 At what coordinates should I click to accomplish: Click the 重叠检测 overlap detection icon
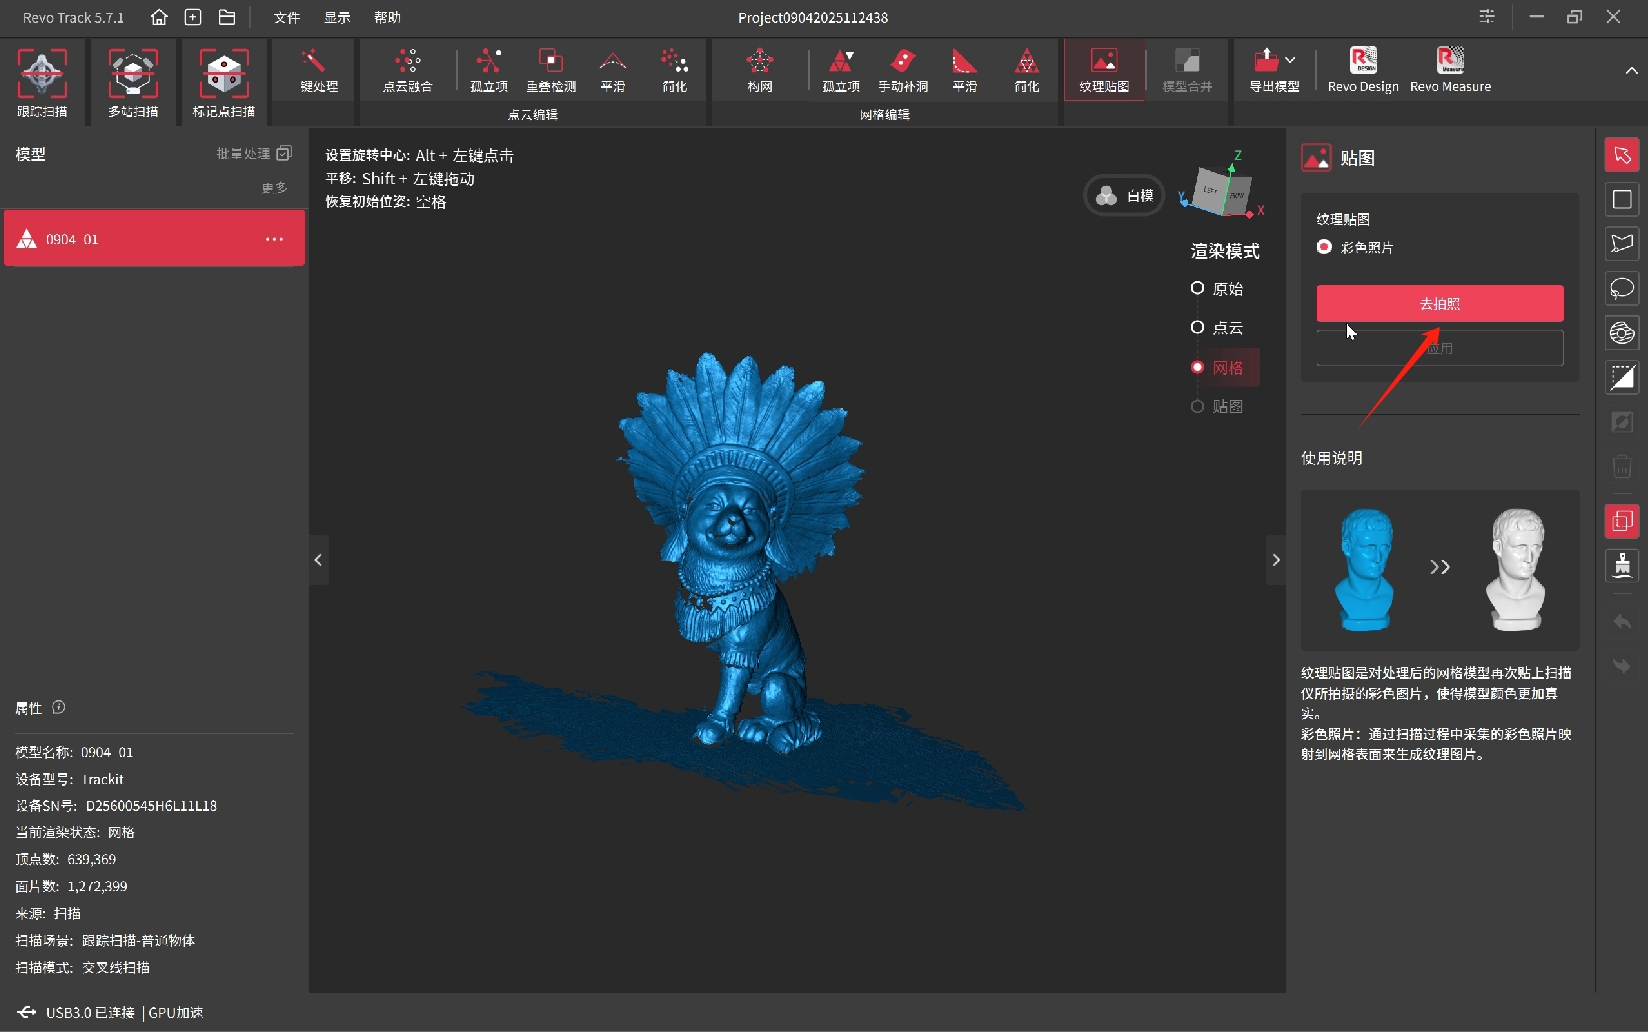(x=550, y=70)
